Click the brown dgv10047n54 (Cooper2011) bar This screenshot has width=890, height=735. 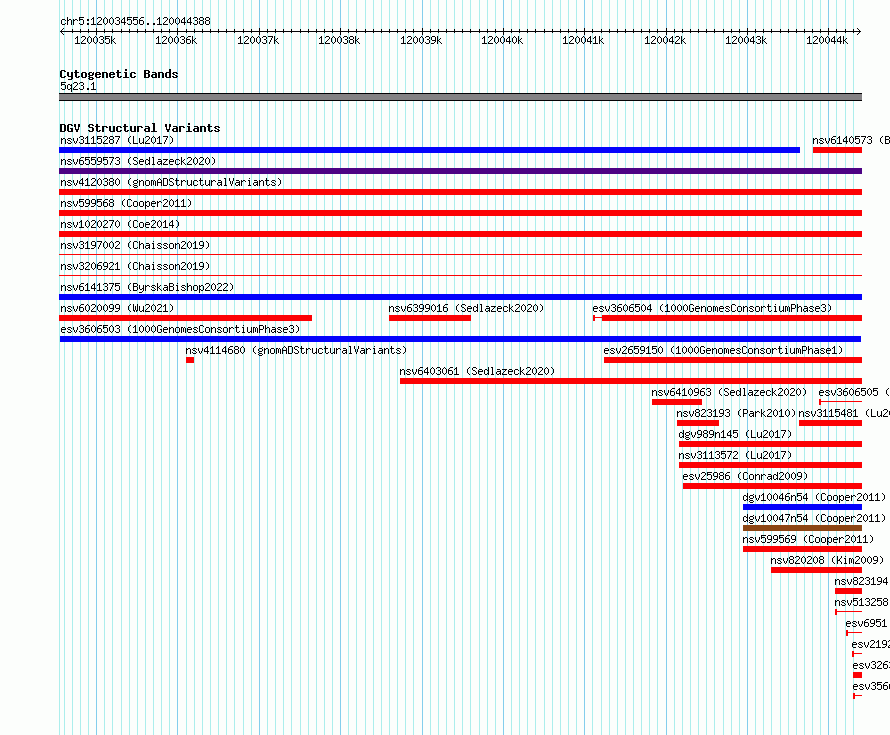coord(802,528)
